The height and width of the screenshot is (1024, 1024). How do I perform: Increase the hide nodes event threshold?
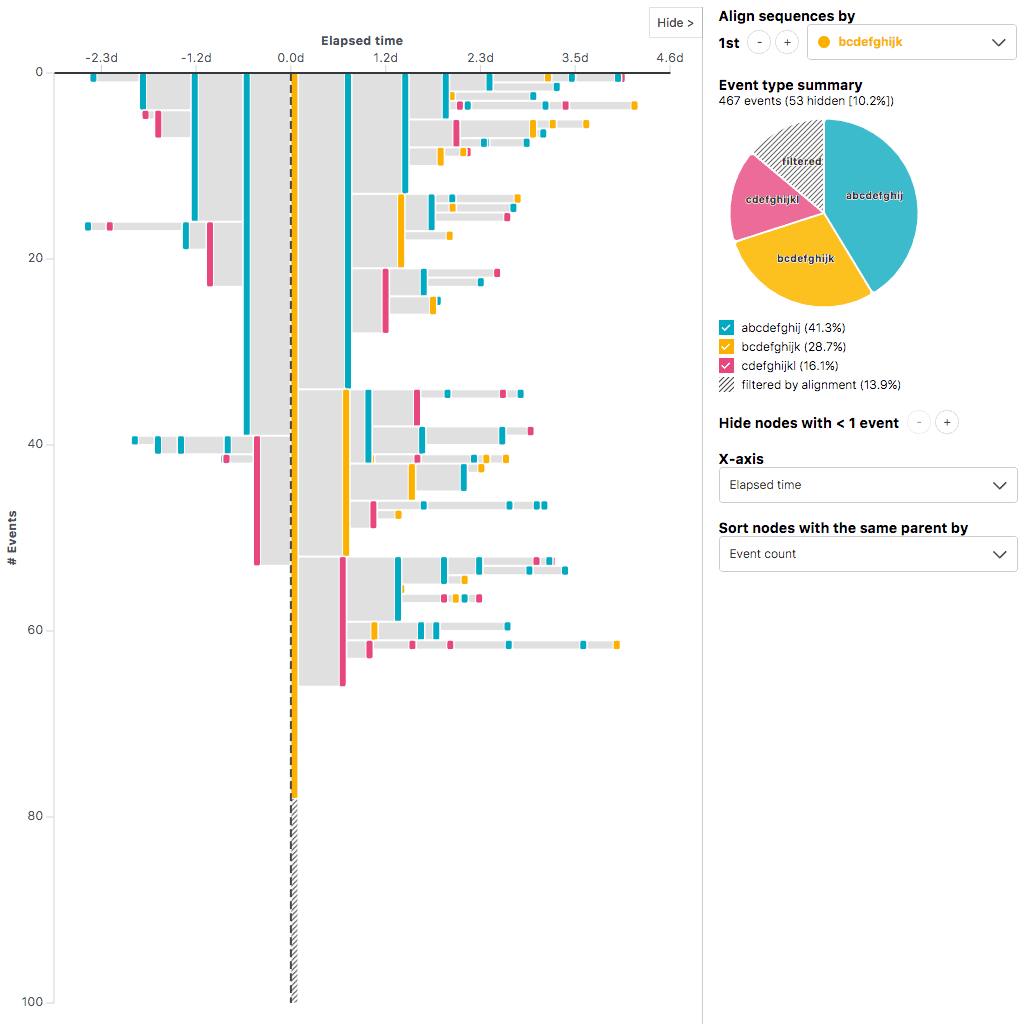[947, 422]
